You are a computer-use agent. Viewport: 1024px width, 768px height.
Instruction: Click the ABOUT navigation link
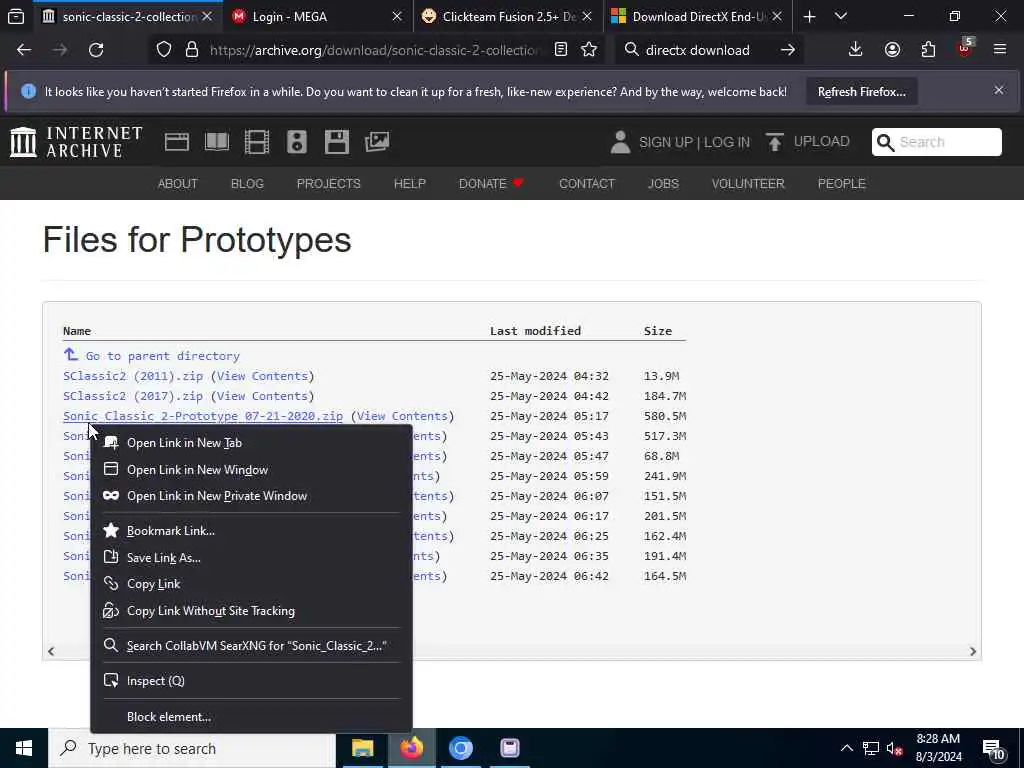[x=178, y=184]
